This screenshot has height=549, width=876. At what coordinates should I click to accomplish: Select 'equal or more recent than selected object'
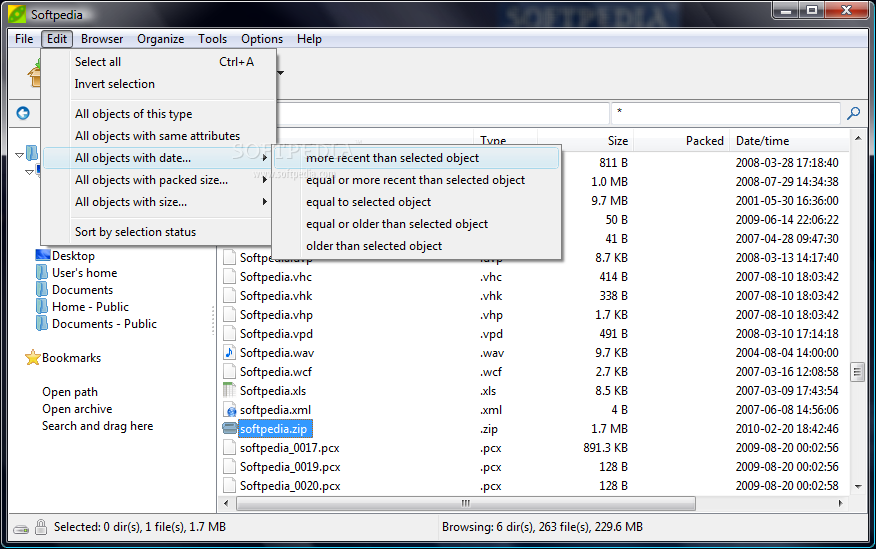click(416, 180)
